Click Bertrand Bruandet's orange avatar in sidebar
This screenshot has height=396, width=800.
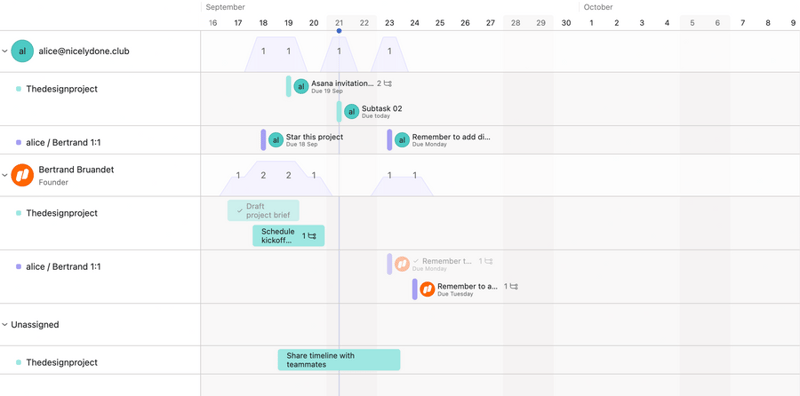(x=22, y=175)
